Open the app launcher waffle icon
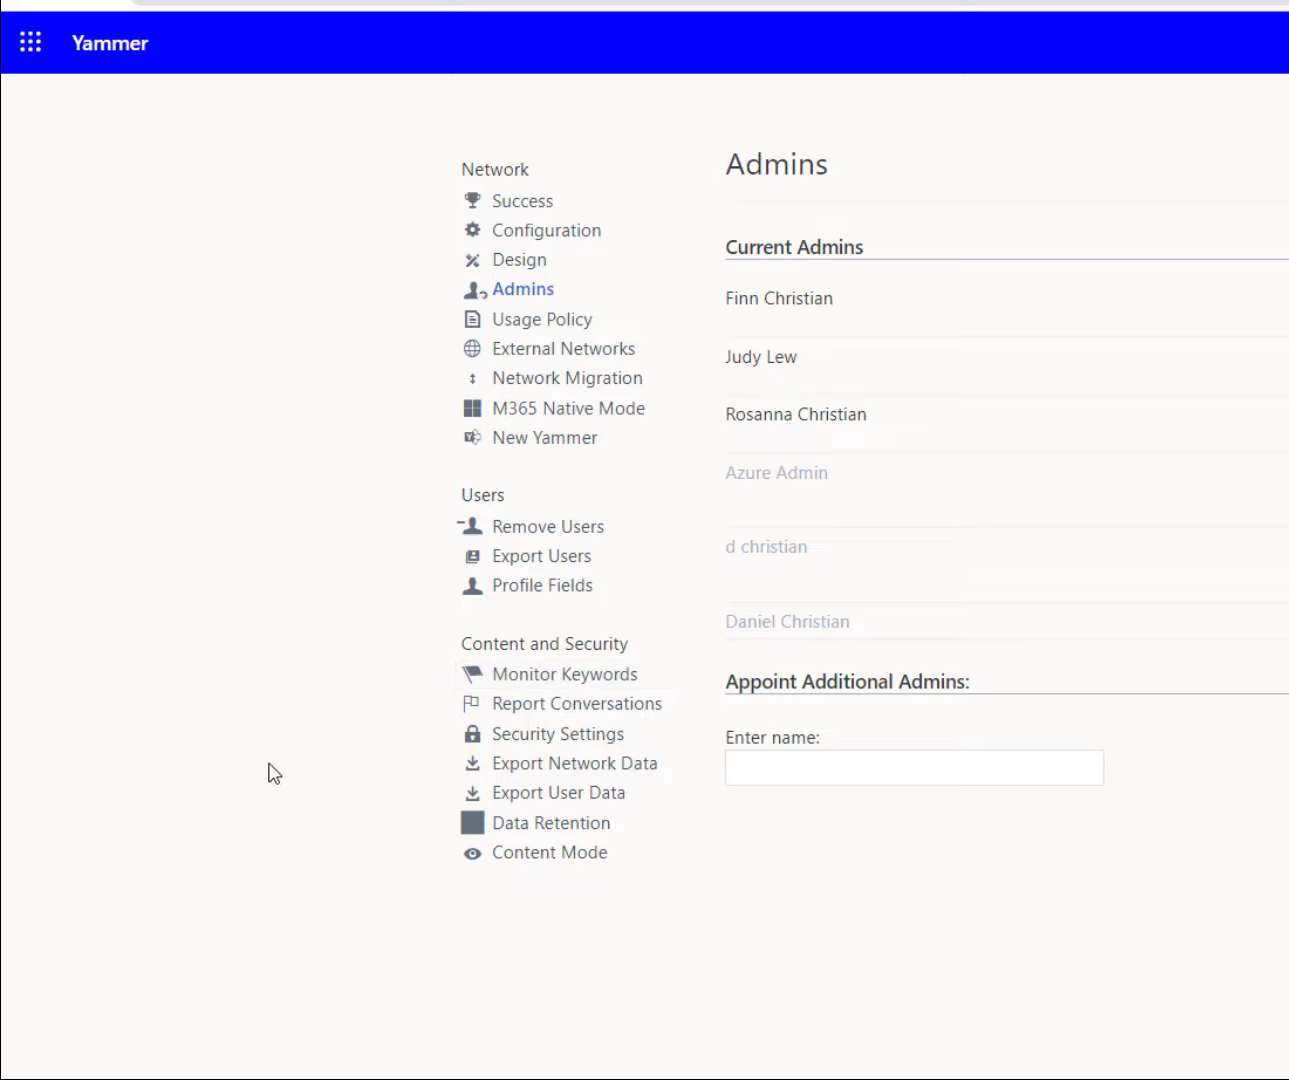The width and height of the screenshot is (1289, 1080). pyautogui.click(x=31, y=42)
